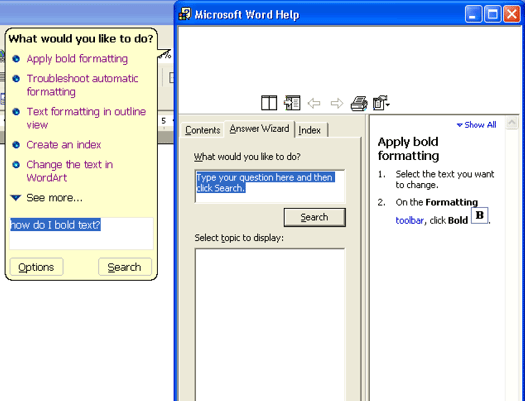Select the Answer Wizard tab

point(259,129)
